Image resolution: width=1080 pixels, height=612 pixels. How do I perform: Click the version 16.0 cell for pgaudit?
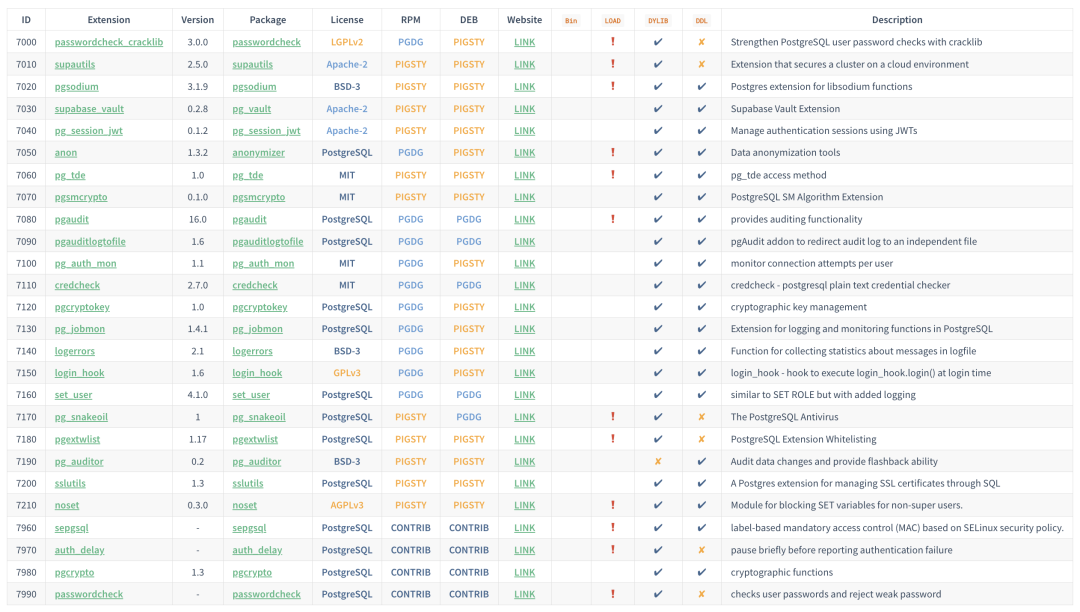tap(198, 219)
